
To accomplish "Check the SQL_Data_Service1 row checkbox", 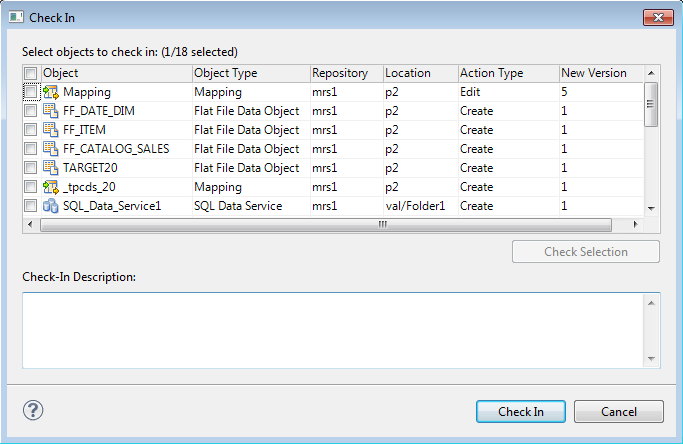I will (x=30, y=206).
